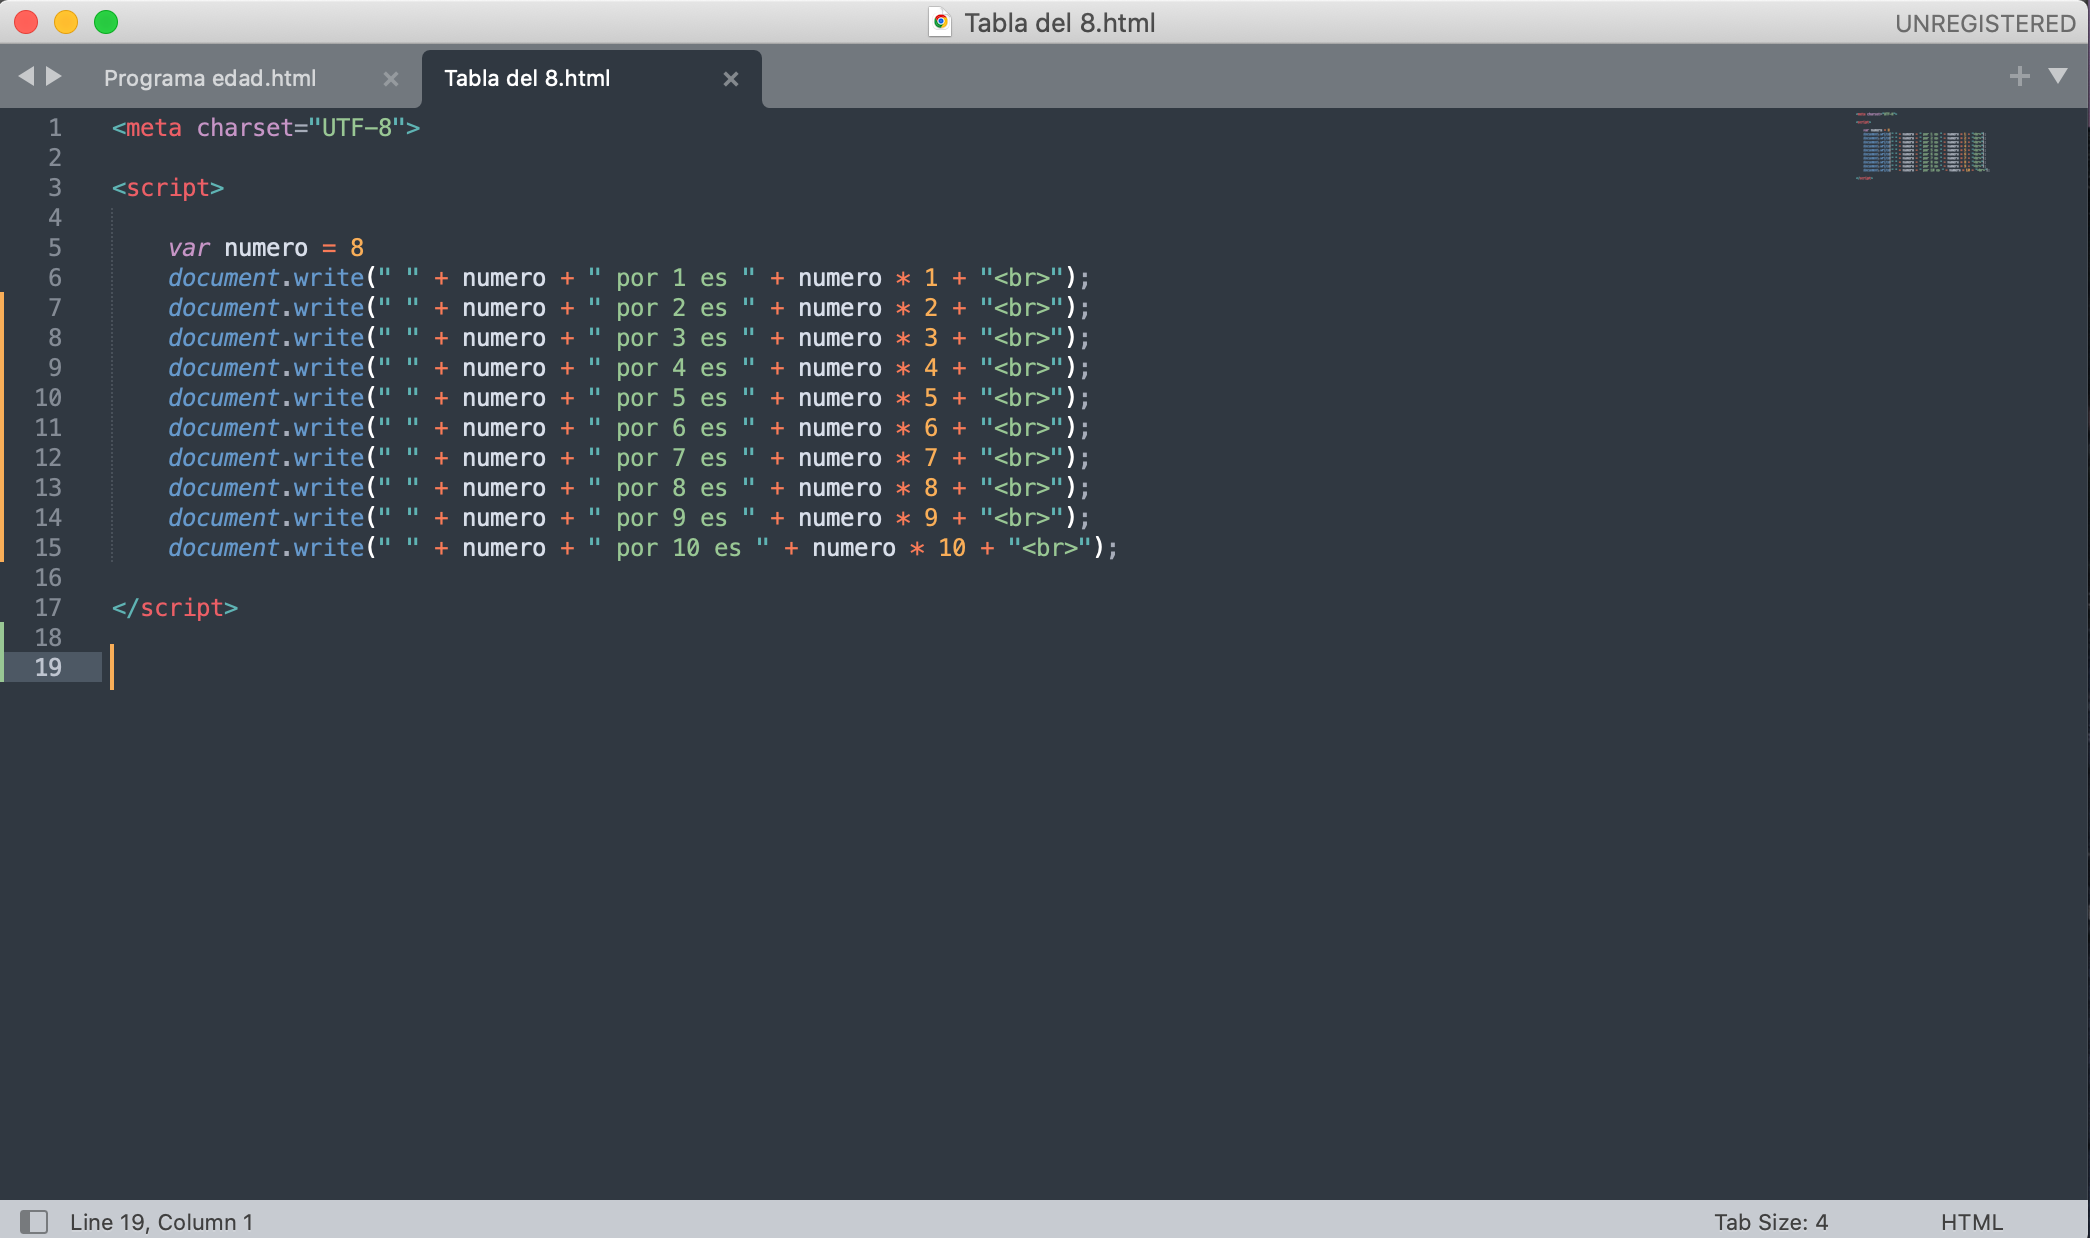Click write on line 7
The image size is (2090, 1238).
point(329,308)
